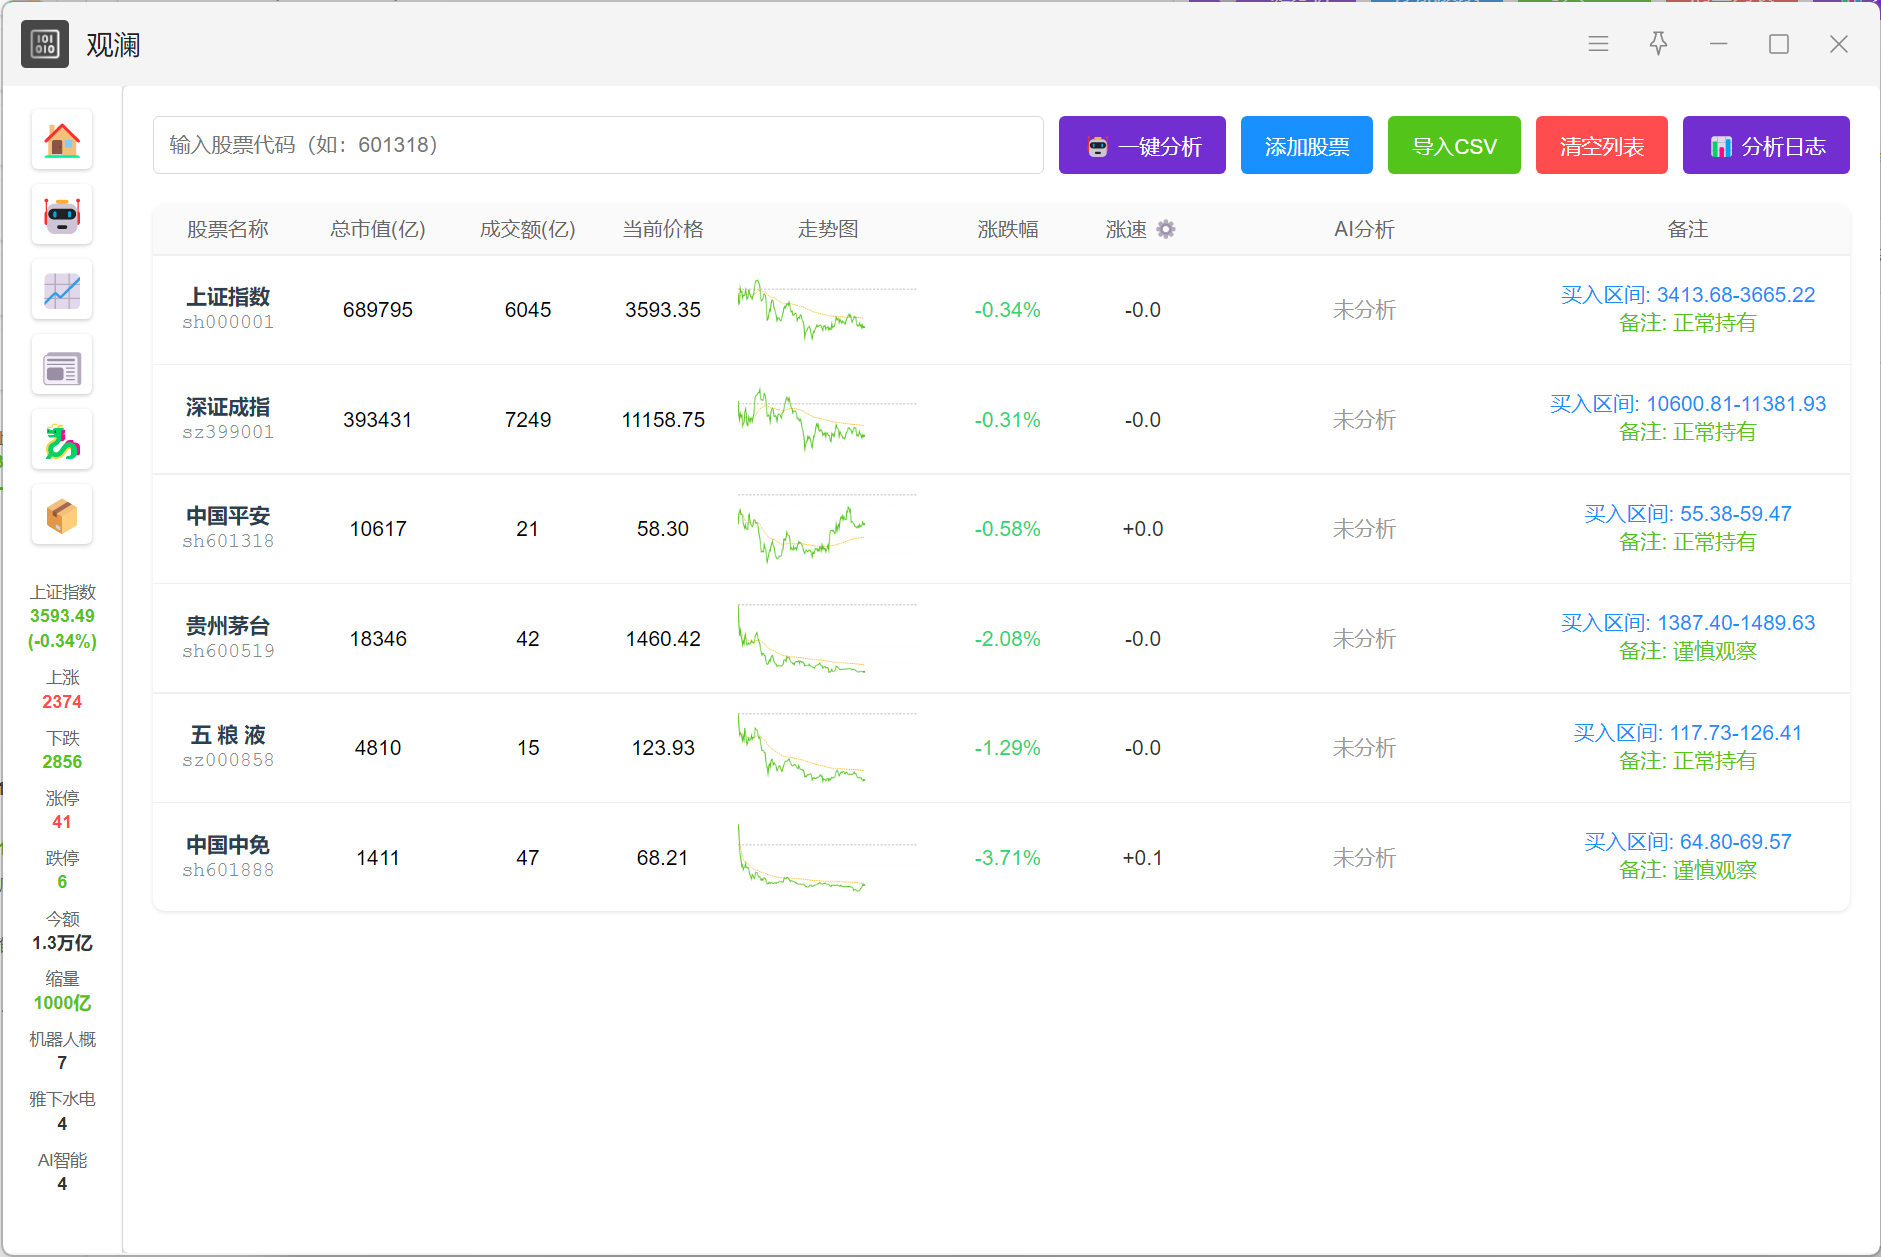Open the 贵州茅台 trend chart thumbnail
The height and width of the screenshot is (1257, 1881).
[x=827, y=639]
